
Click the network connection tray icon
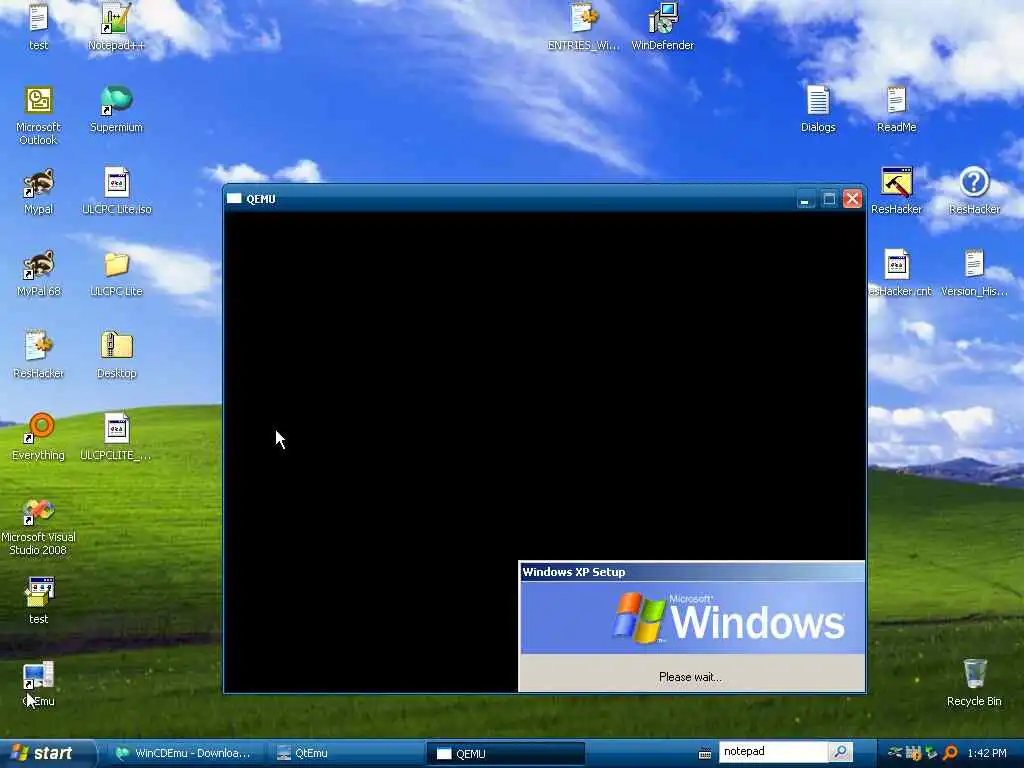[895, 753]
